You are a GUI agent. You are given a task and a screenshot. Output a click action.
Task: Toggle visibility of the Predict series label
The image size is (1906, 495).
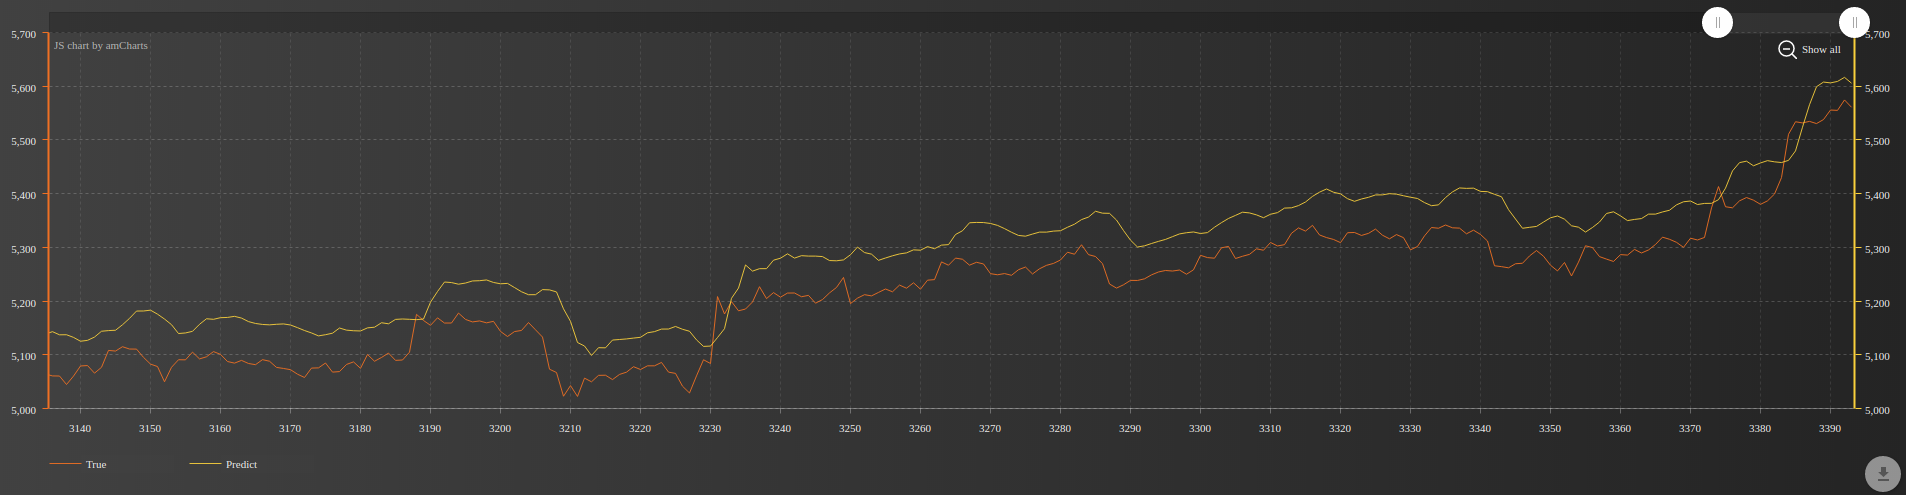click(x=241, y=465)
